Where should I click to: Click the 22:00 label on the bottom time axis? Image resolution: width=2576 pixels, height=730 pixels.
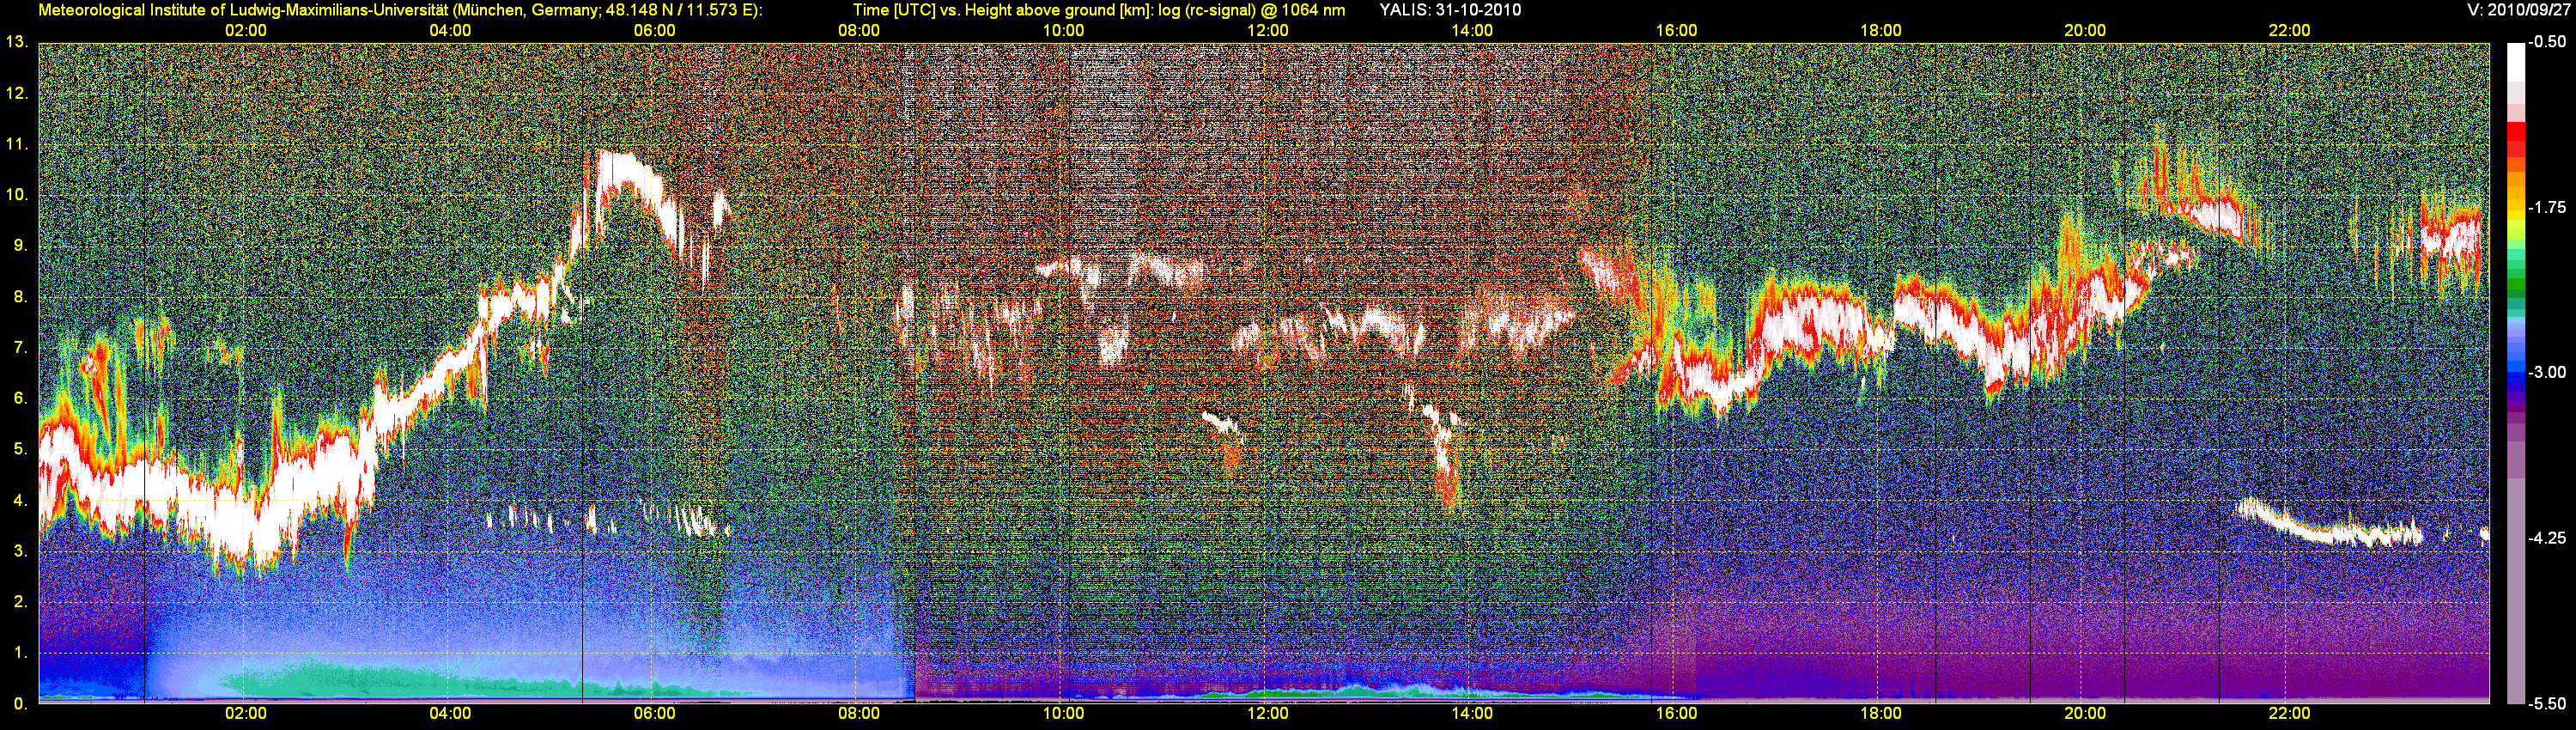(x=2289, y=714)
